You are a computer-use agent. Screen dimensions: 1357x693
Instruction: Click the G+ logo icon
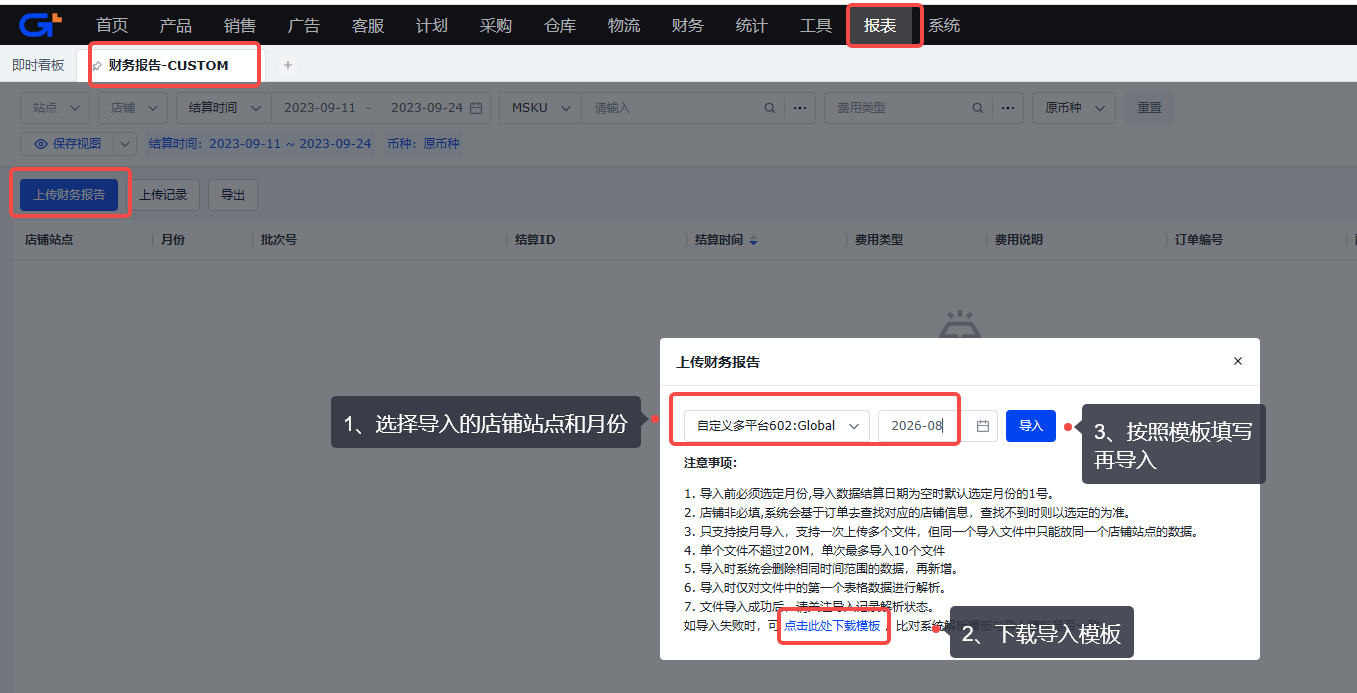point(40,25)
